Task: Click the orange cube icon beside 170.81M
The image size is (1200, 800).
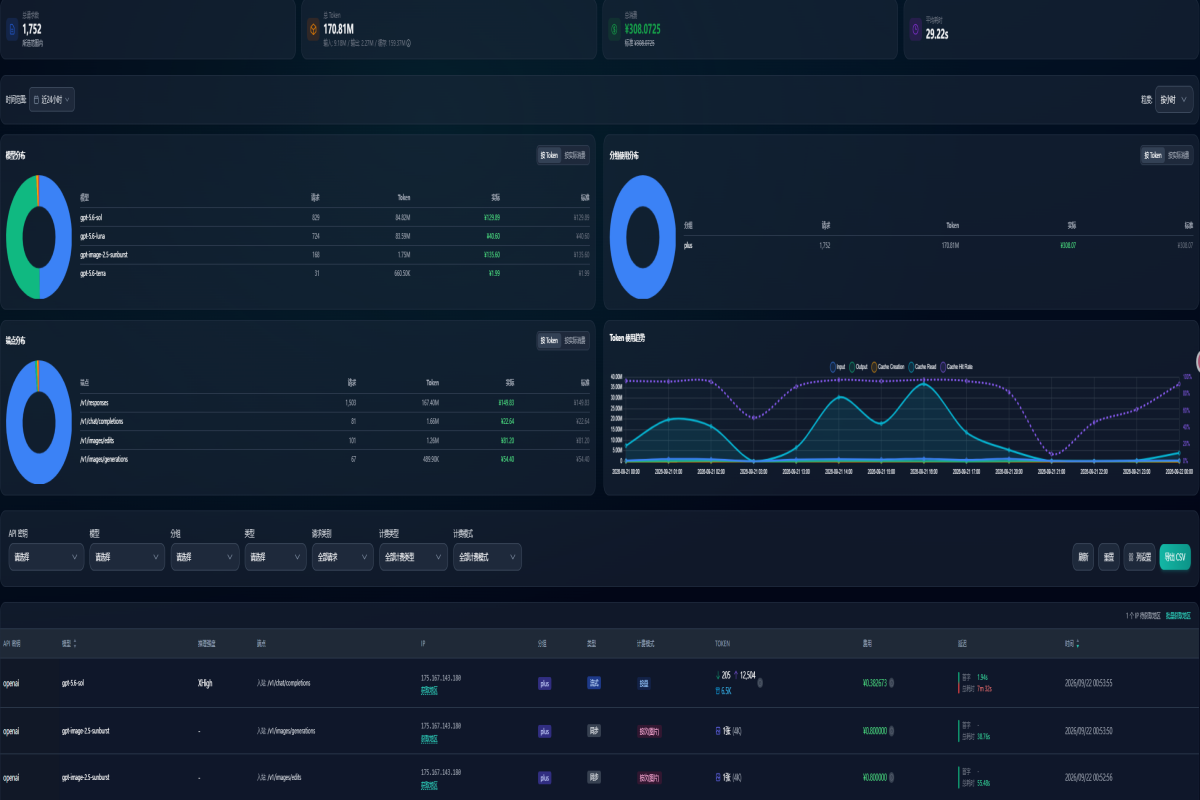Action: pyautogui.click(x=313, y=29)
